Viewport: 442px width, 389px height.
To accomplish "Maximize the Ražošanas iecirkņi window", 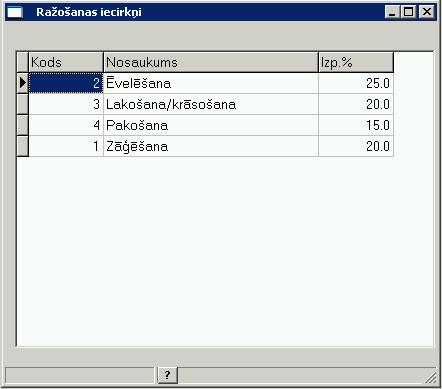I will pyautogui.click(x=409, y=12).
